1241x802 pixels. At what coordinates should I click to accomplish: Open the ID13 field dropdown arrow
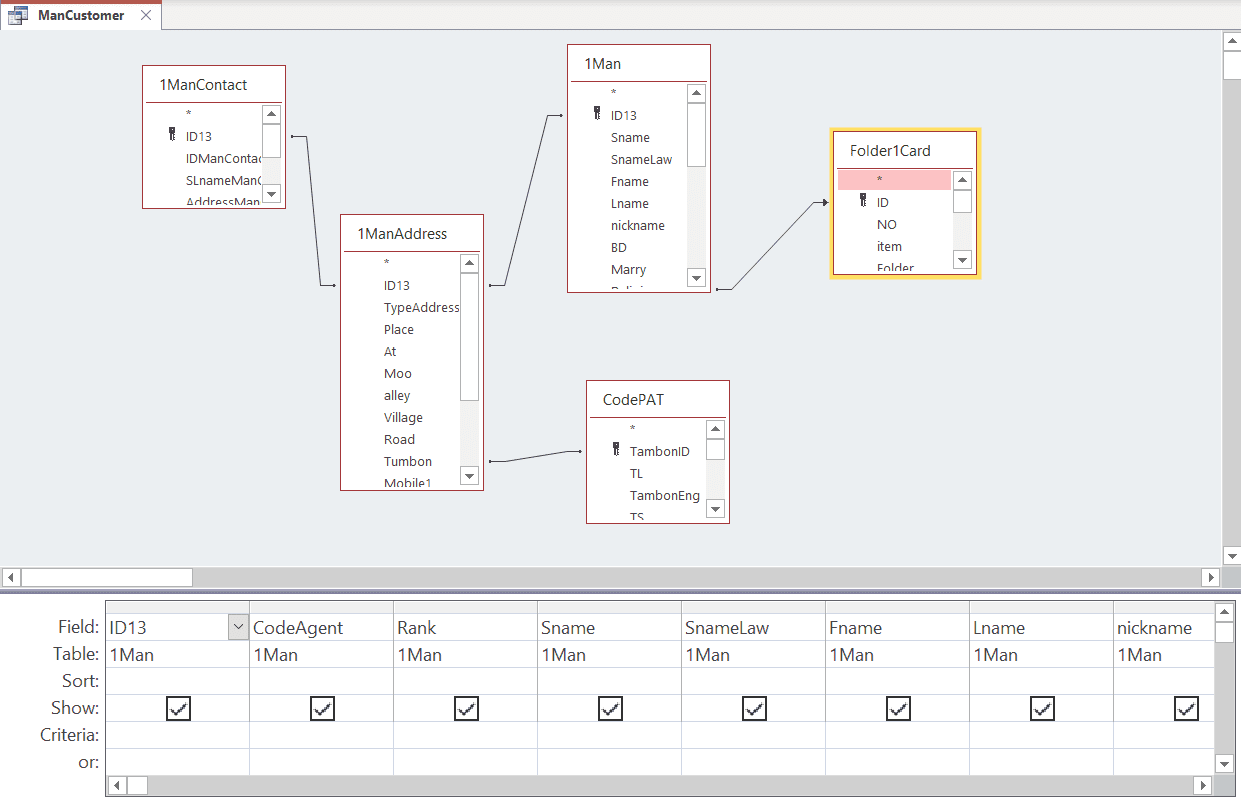(238, 627)
